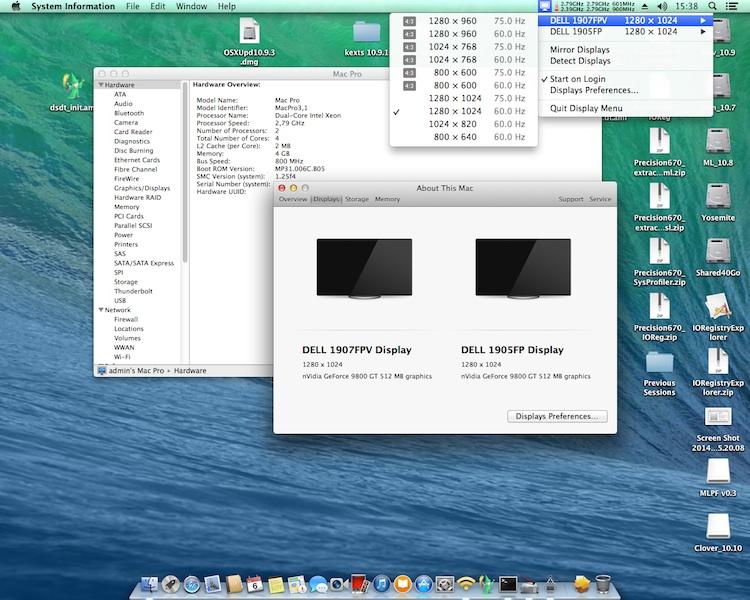Open the DELL 1907FPV submenu arrow
This screenshot has width=750, height=600.
coord(703,21)
